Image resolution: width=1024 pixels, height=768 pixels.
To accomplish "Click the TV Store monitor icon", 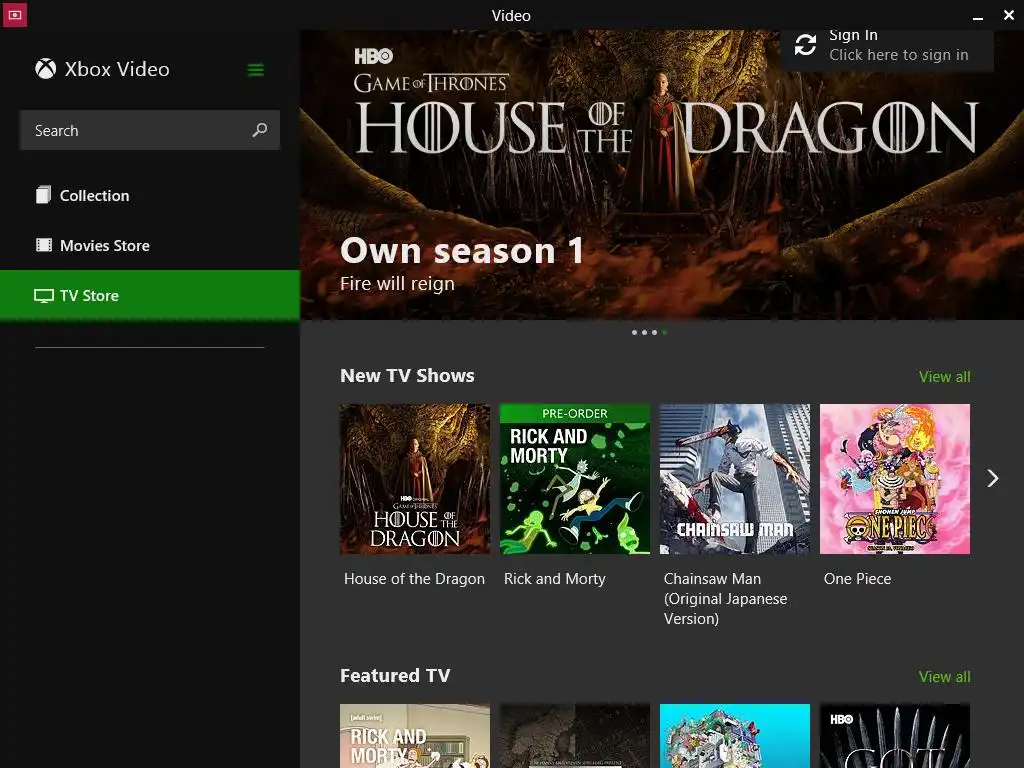I will pos(44,296).
